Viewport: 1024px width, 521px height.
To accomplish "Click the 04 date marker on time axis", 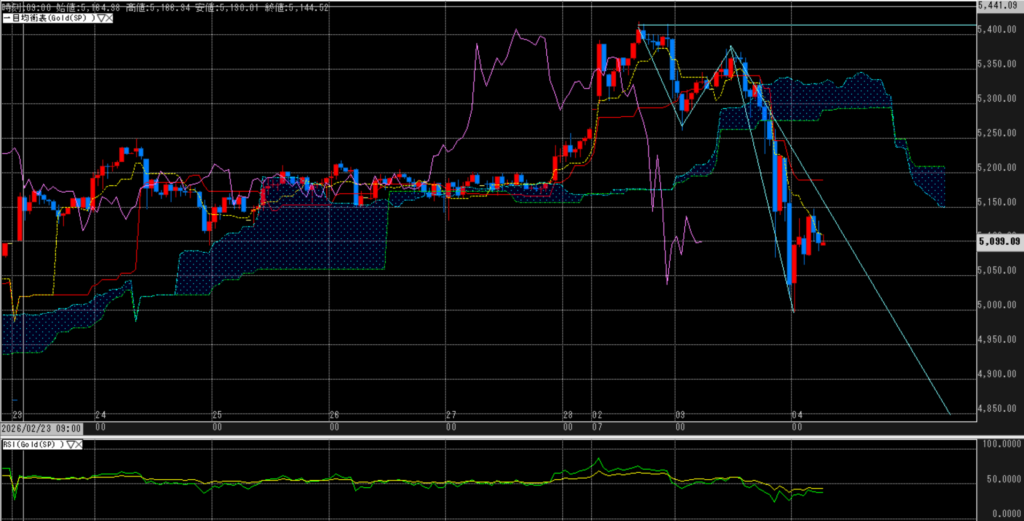I will click(797, 414).
